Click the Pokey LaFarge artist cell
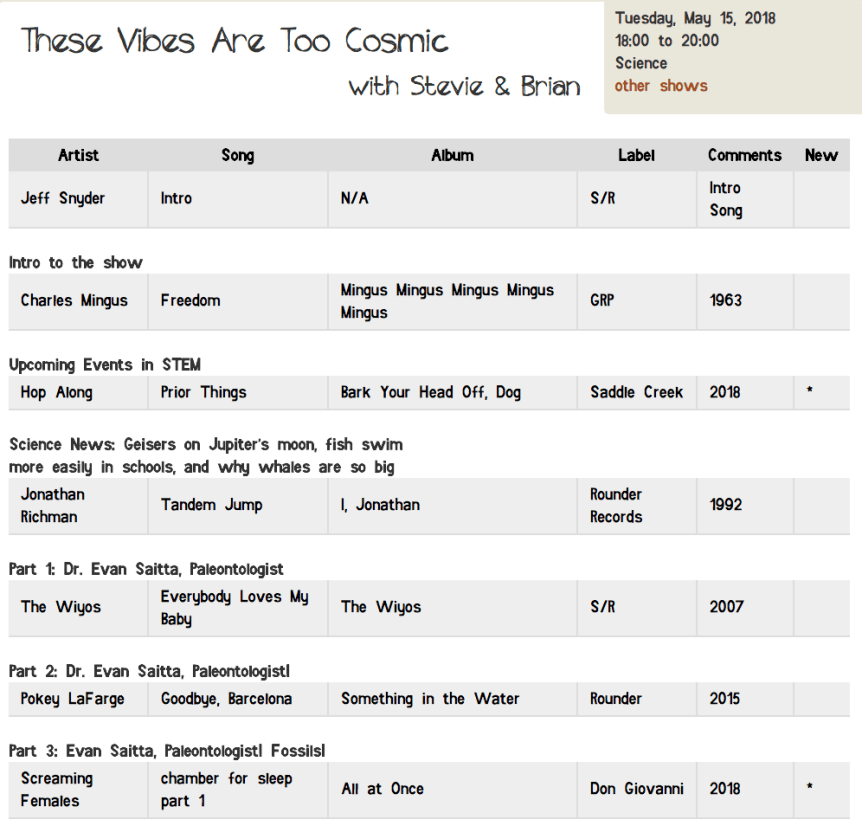This screenshot has height=826, width=862. click(x=72, y=699)
